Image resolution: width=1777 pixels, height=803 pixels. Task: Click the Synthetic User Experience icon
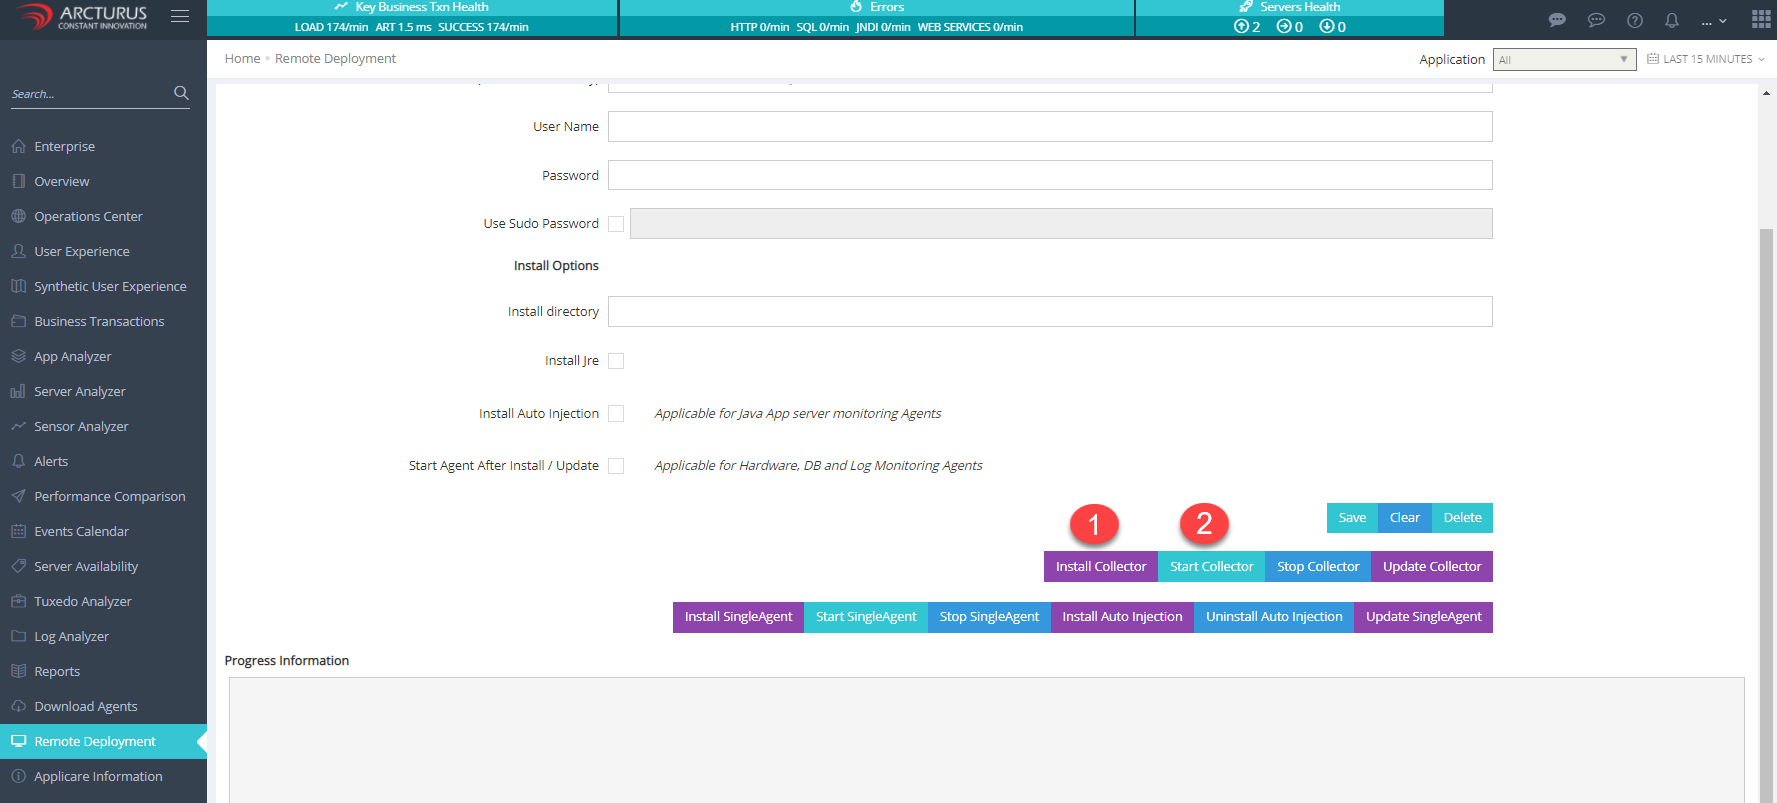18,286
